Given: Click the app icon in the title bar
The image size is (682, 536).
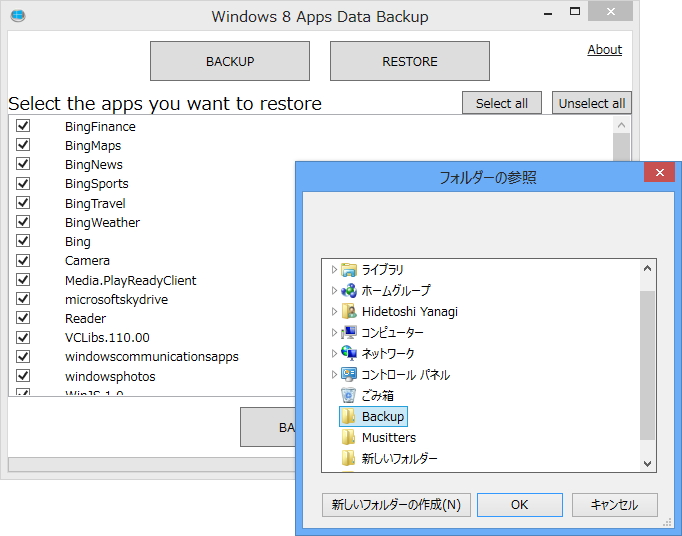Looking at the screenshot, I should 18,16.
